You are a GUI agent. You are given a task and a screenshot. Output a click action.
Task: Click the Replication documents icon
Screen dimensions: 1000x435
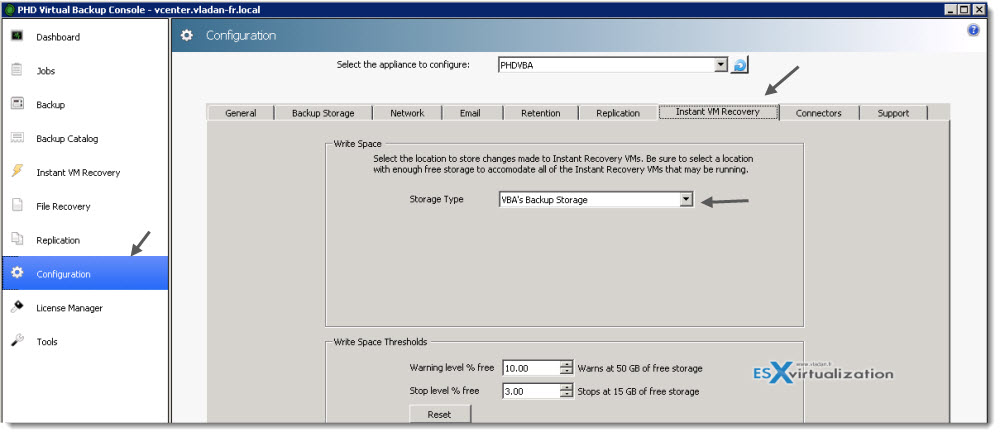click(x=17, y=239)
